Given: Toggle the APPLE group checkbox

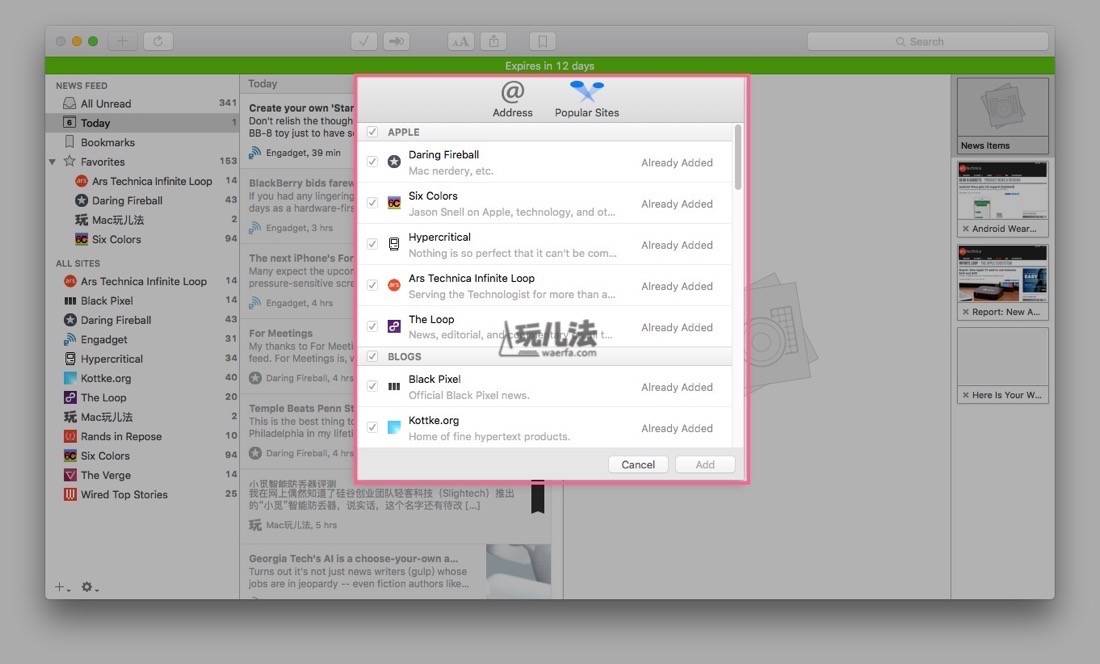Looking at the screenshot, I should (x=373, y=132).
